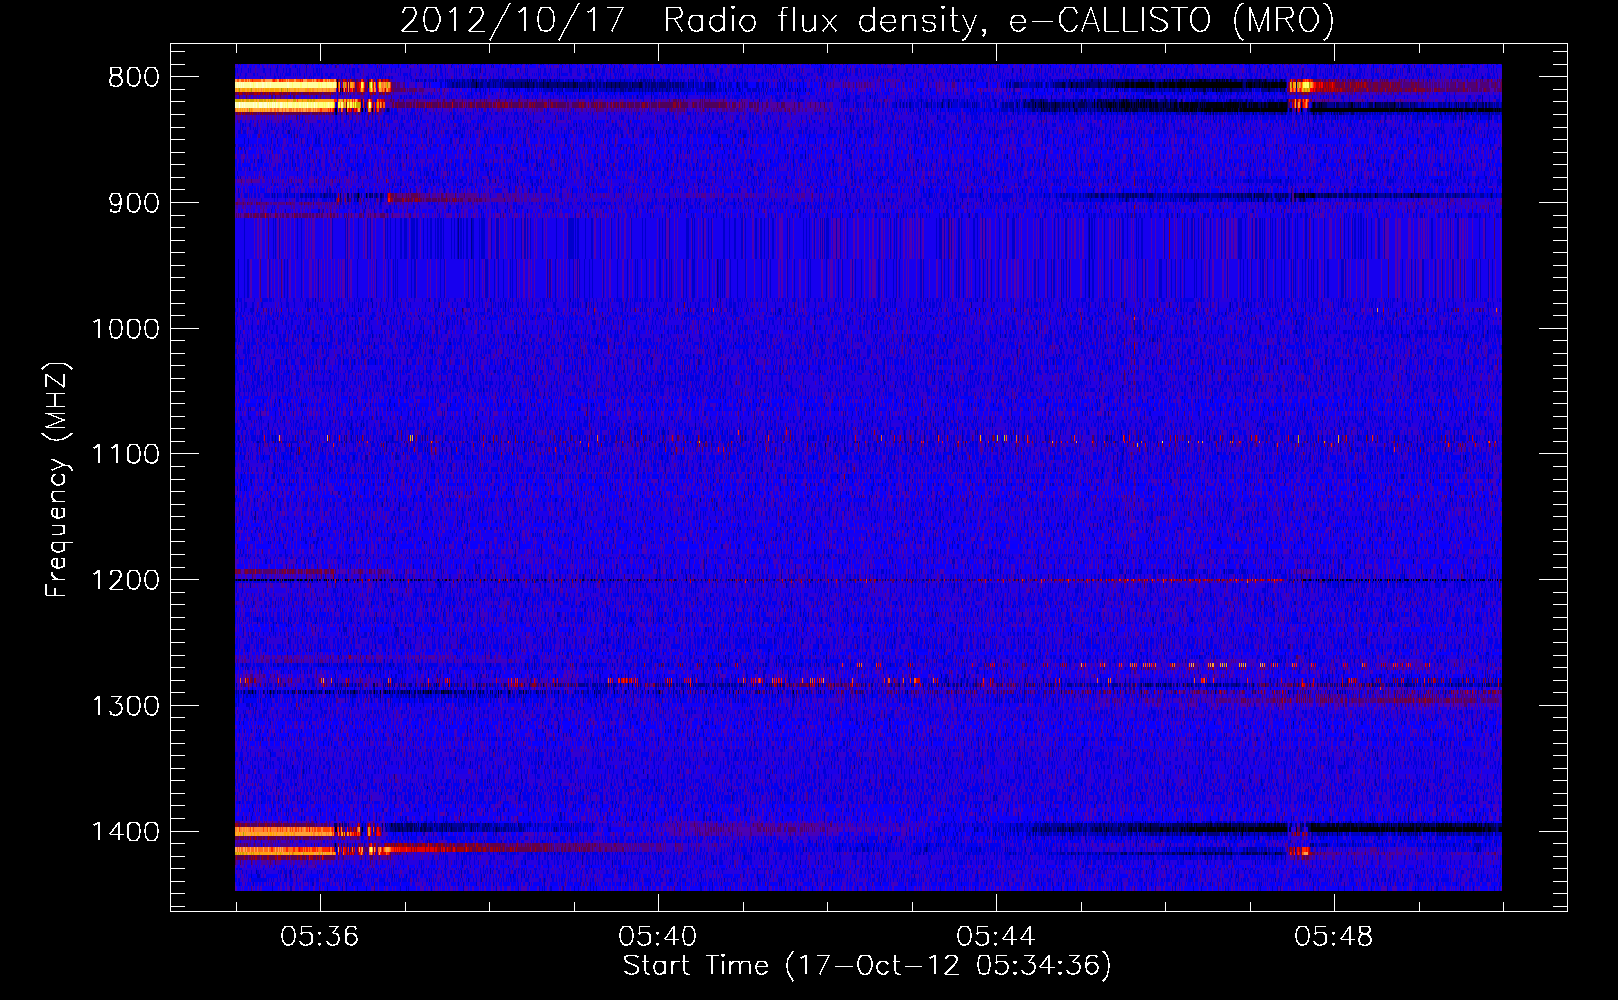Click the 05:36 time axis label
The image size is (1618, 1000).
pyautogui.click(x=319, y=937)
